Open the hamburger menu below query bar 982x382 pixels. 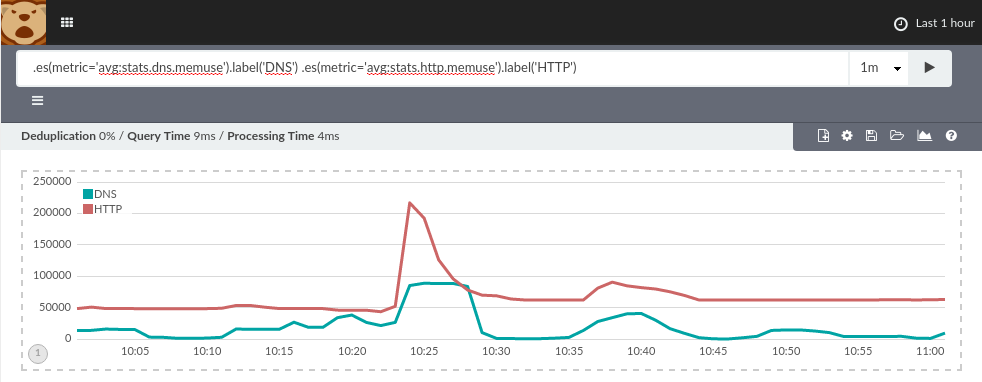coord(38,101)
